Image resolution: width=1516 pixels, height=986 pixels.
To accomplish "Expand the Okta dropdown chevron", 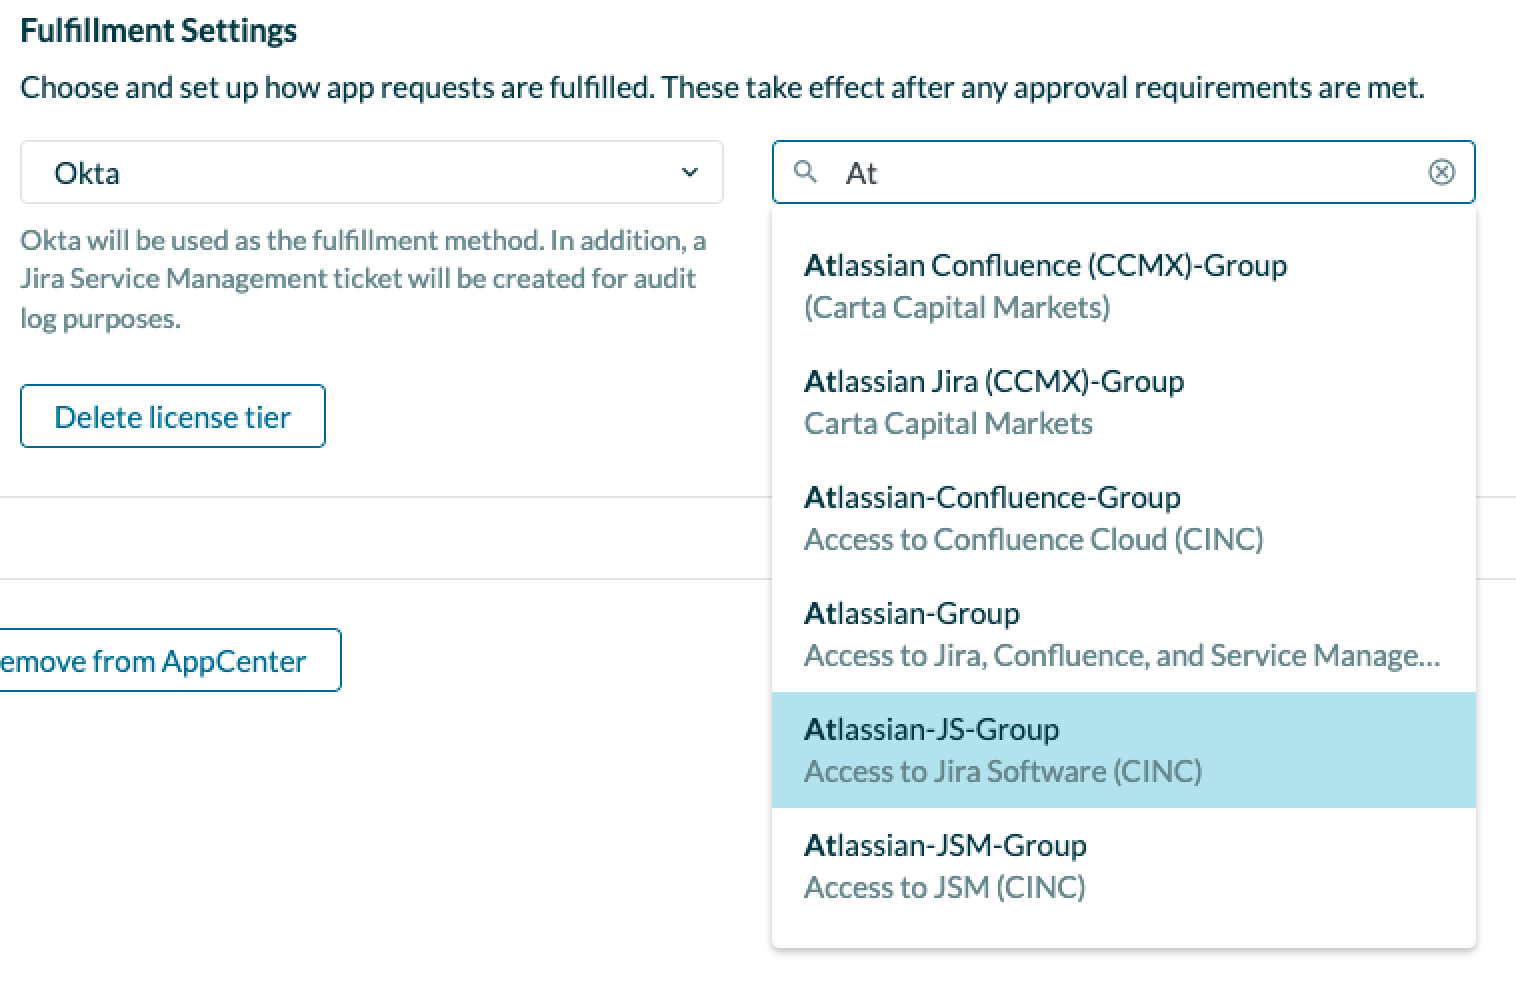I will pyautogui.click(x=689, y=172).
